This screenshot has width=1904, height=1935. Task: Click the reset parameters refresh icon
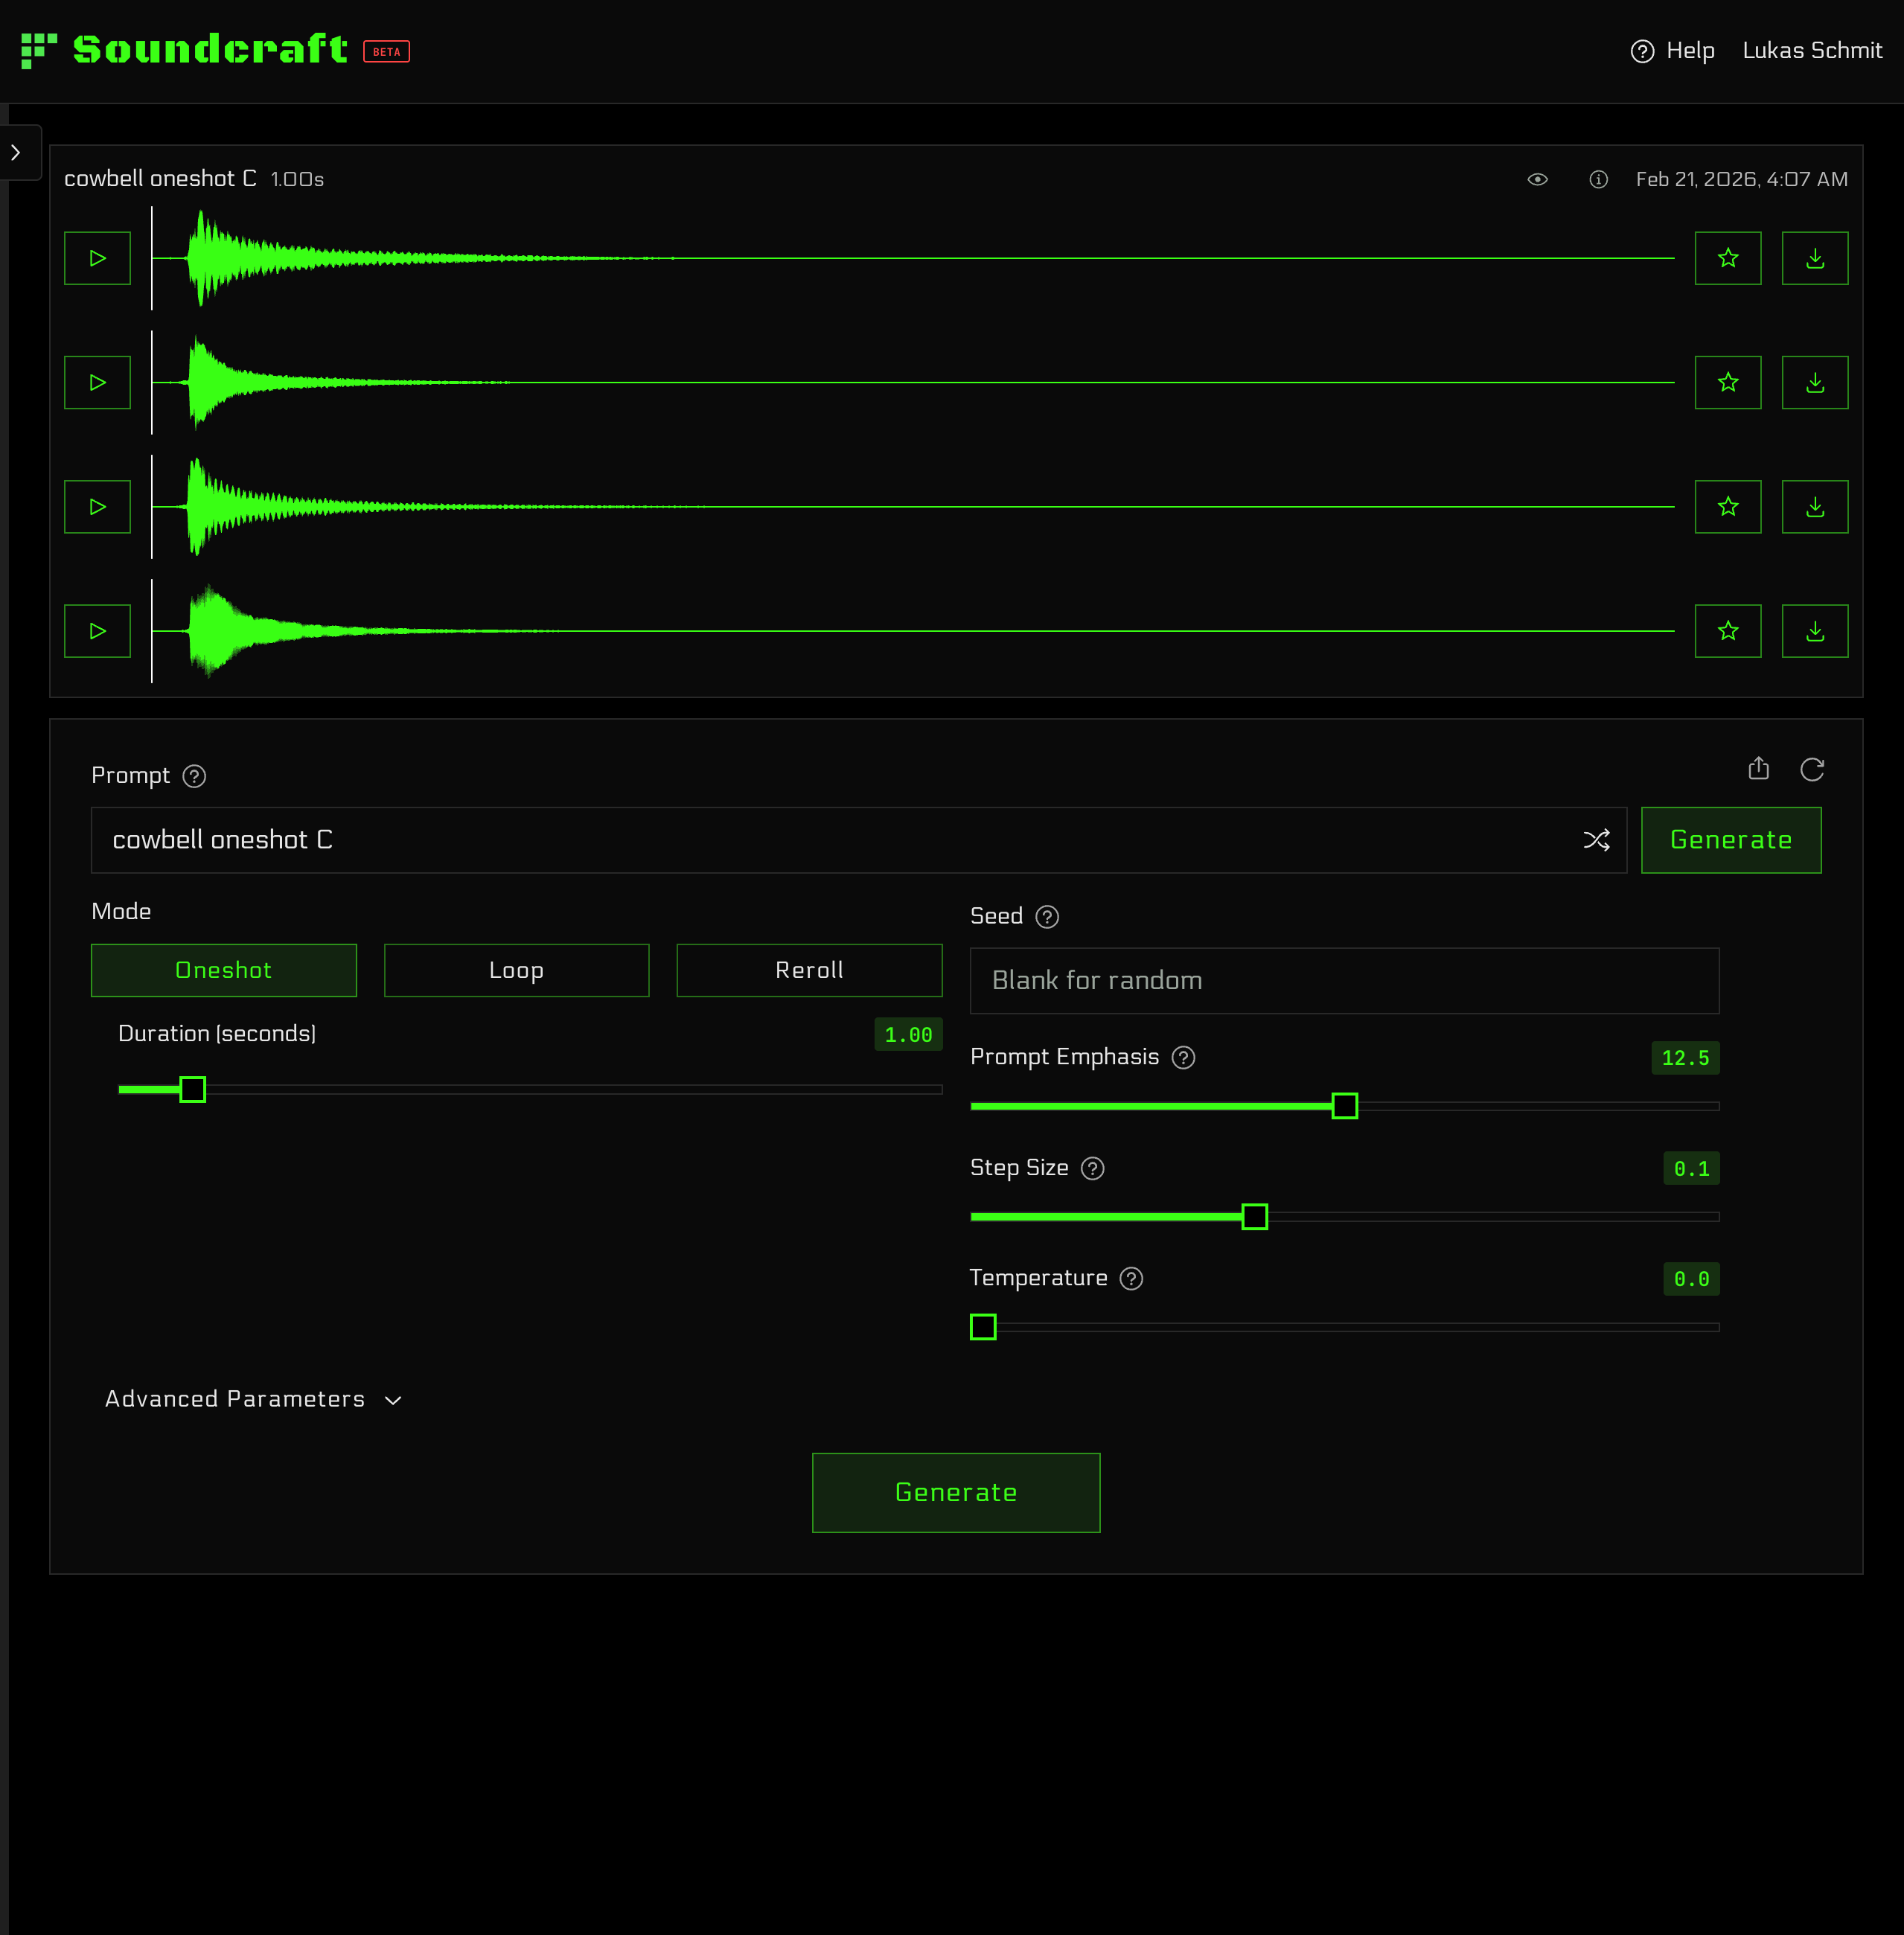1811,769
